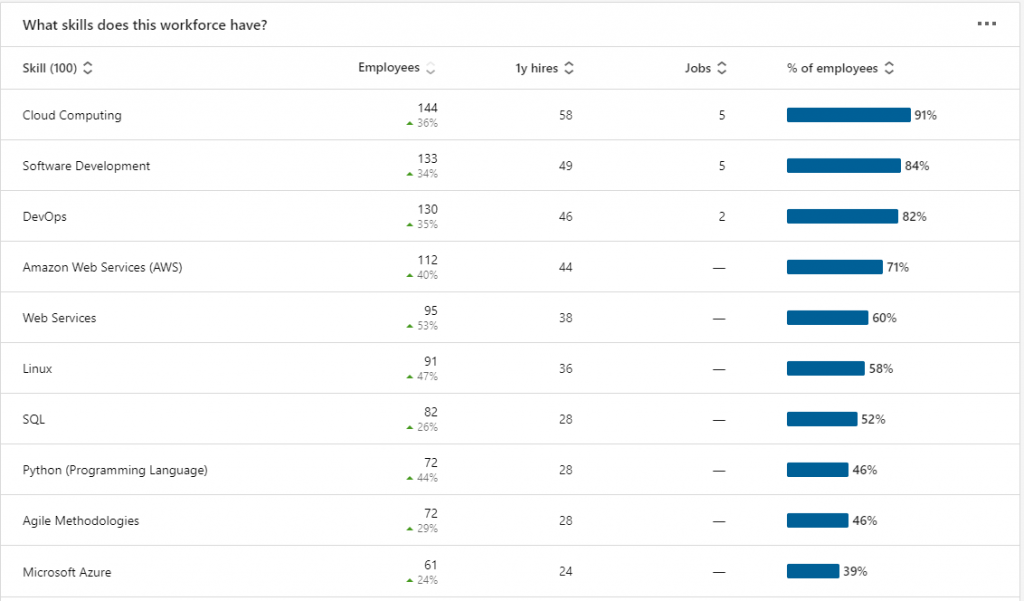
Task: Click the DevOps jobs count 2
Action: 722,217
